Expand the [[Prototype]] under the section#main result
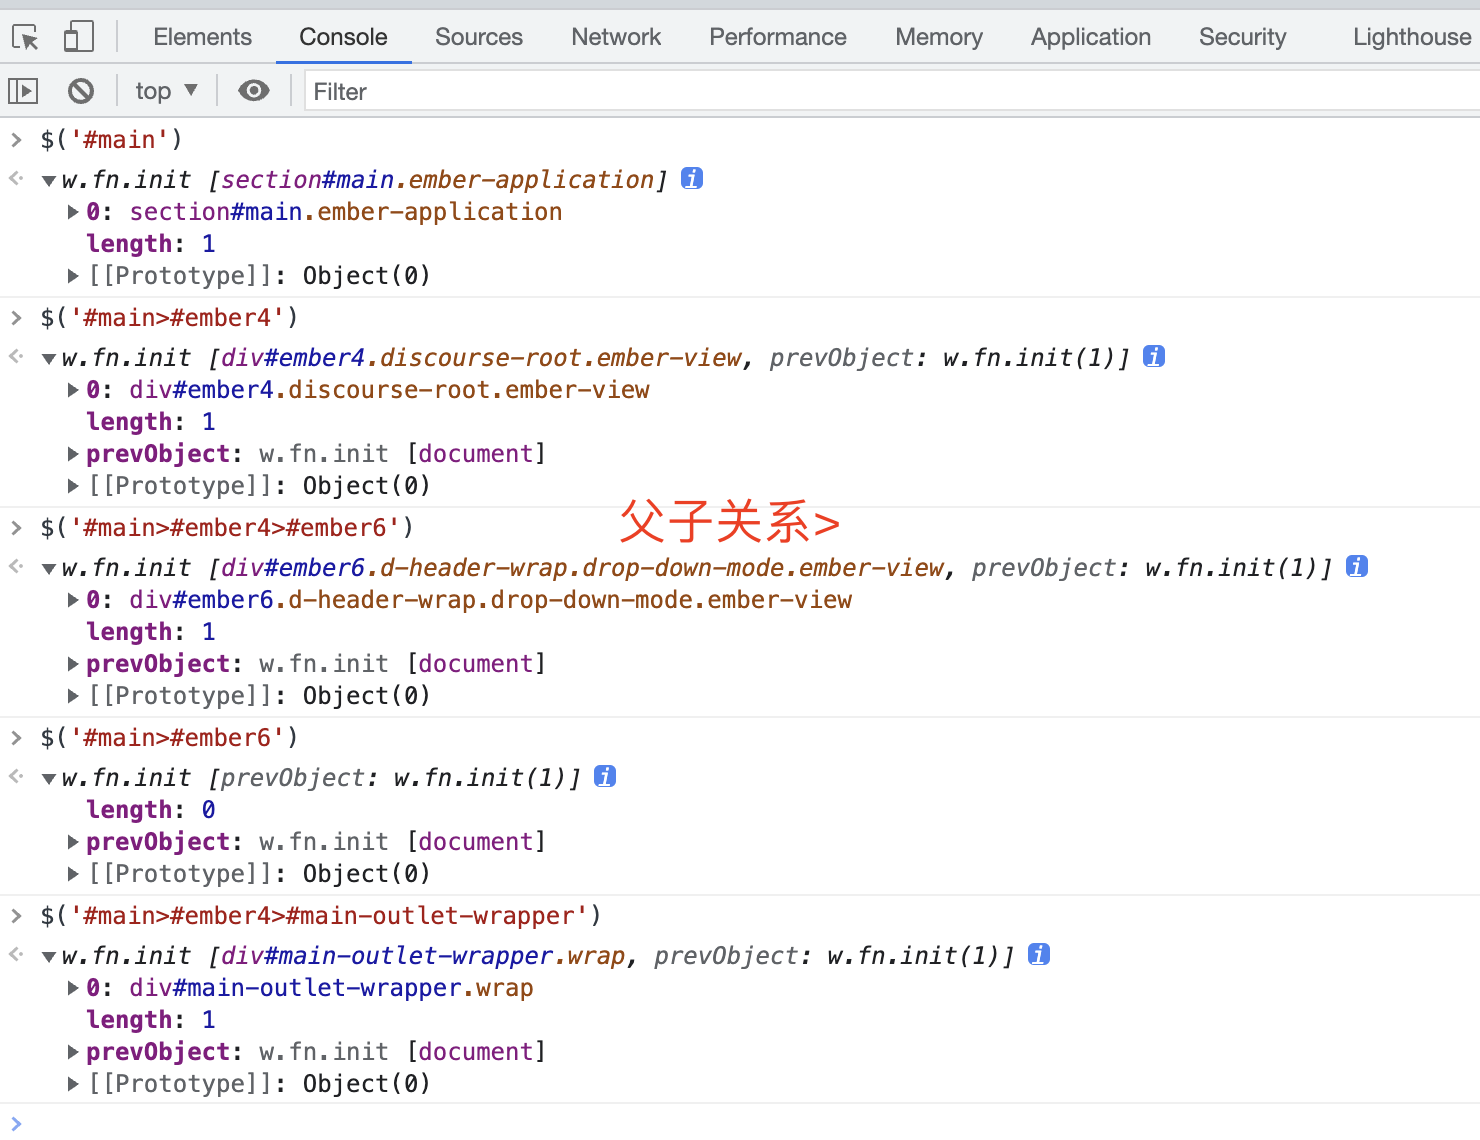Screen dimensions: 1480x1140 tap(73, 276)
